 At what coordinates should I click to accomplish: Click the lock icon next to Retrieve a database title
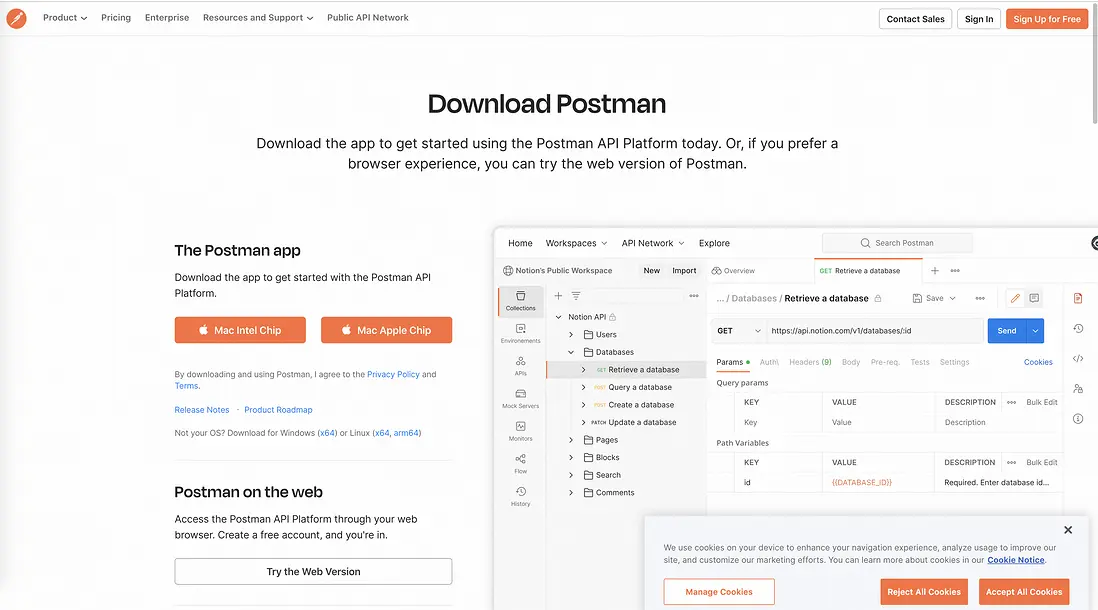(877, 298)
